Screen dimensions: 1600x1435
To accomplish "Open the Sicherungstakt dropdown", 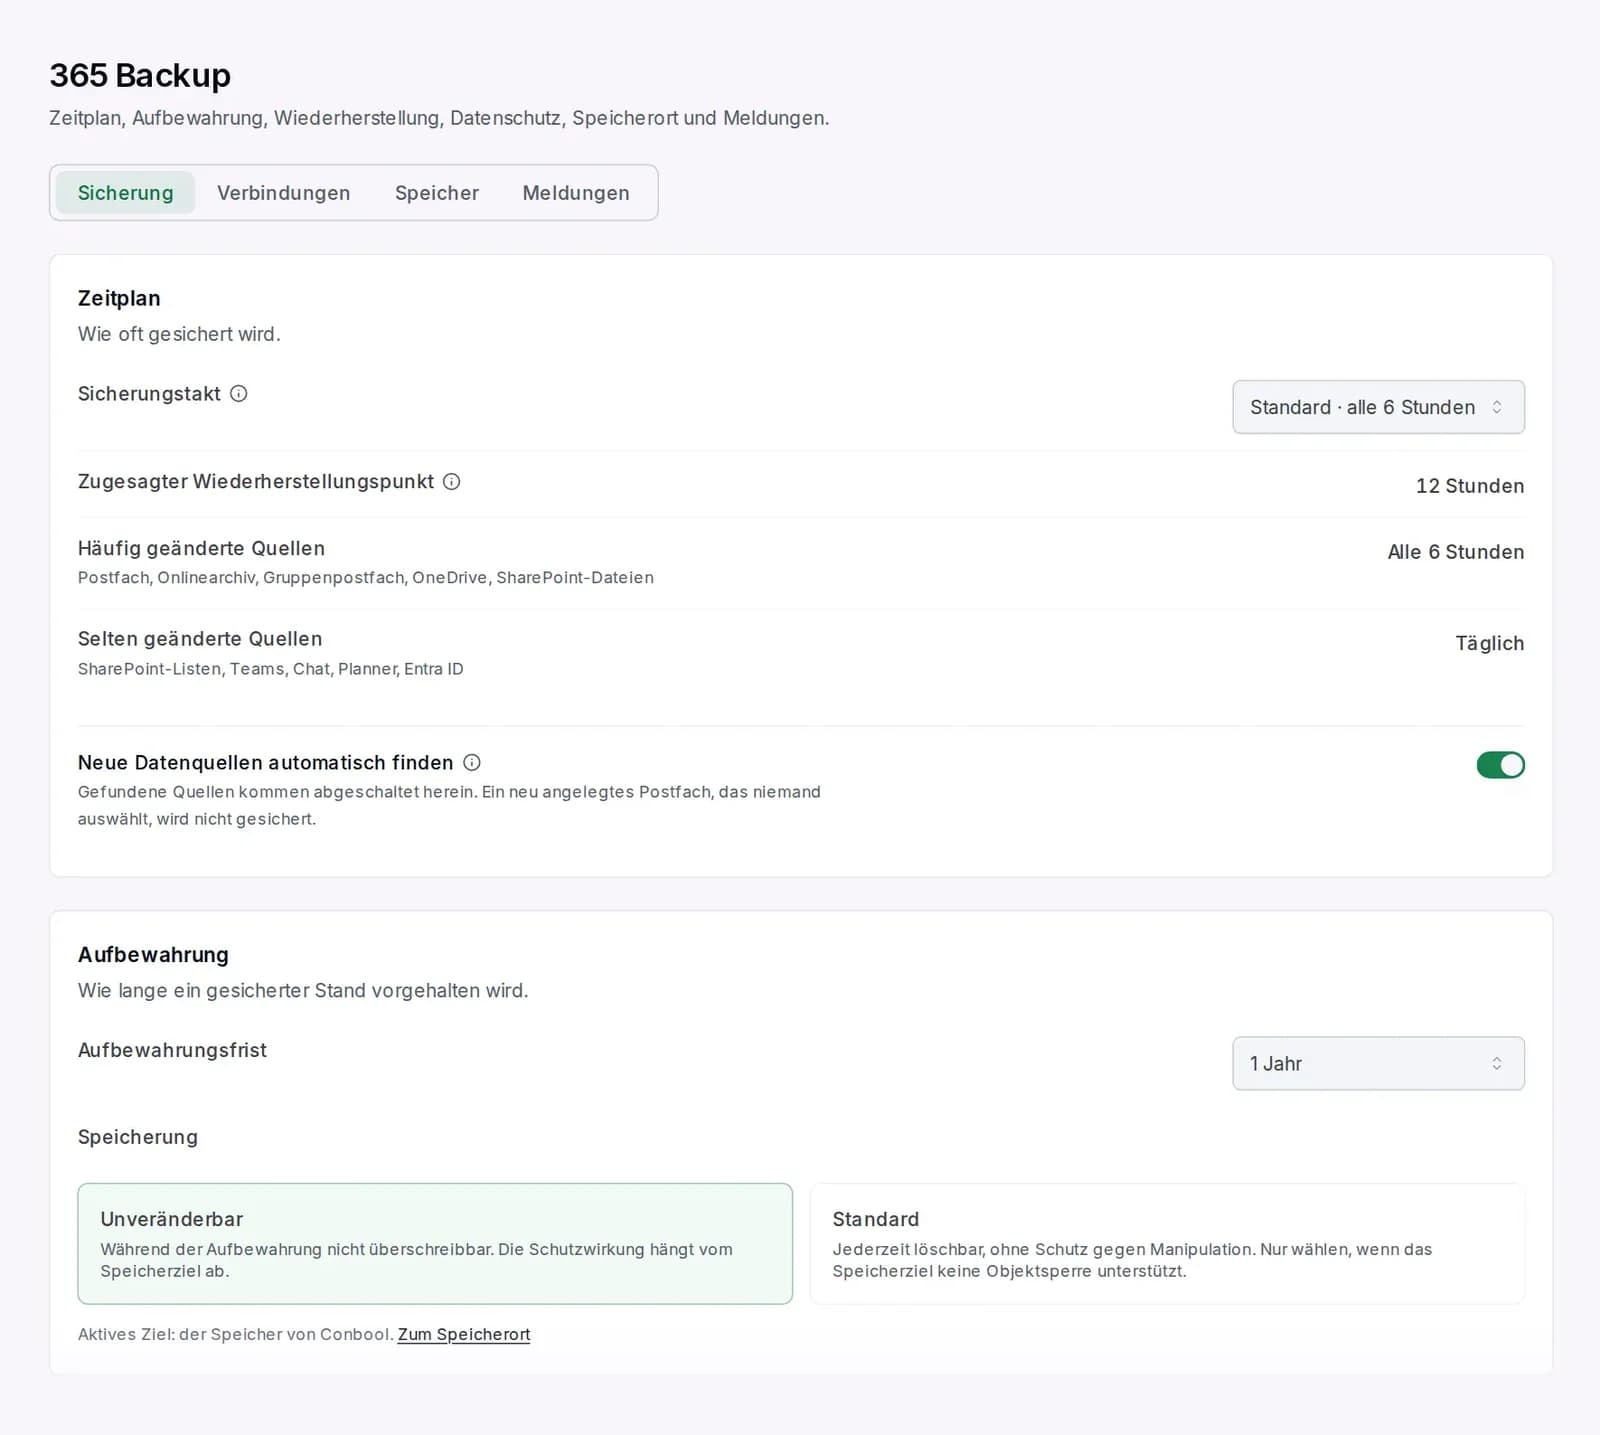I will click(1378, 407).
